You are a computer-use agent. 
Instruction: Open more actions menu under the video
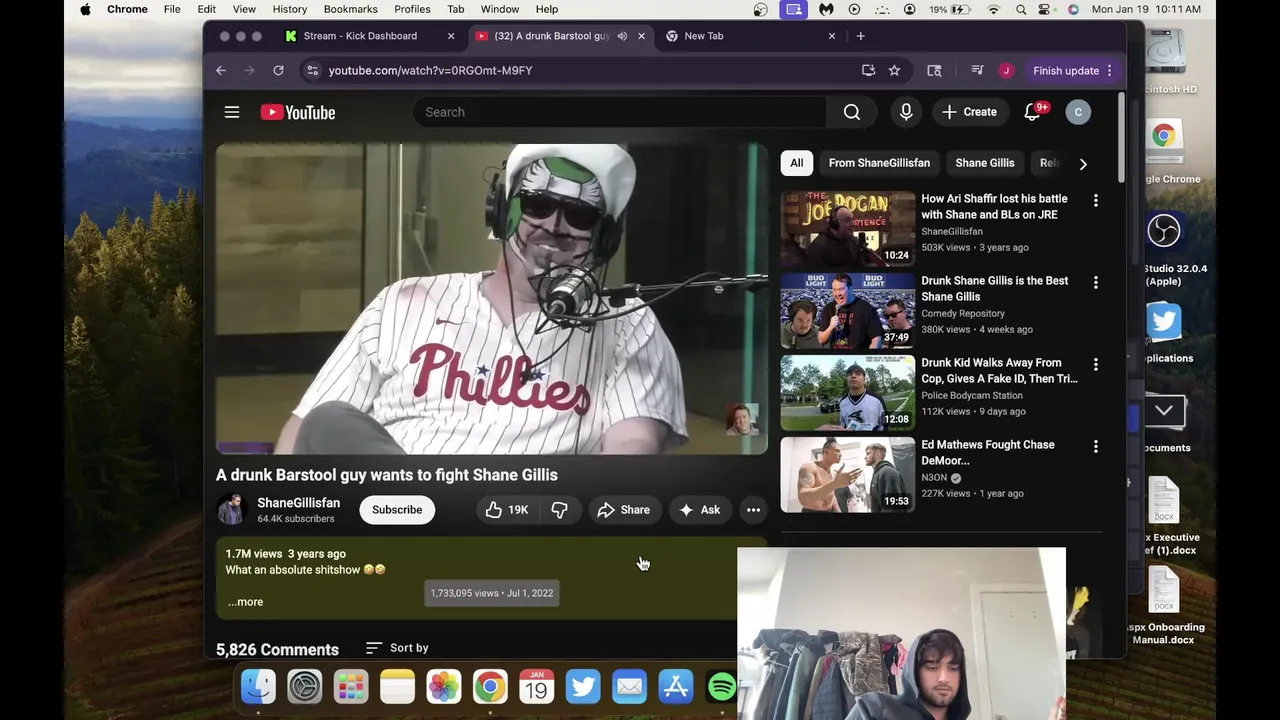753,510
